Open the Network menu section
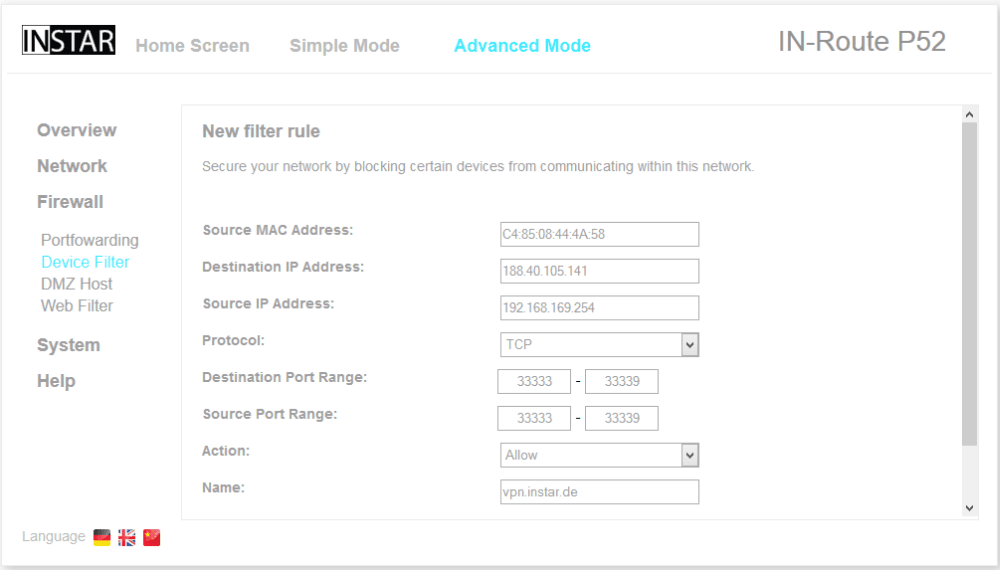 [72, 166]
